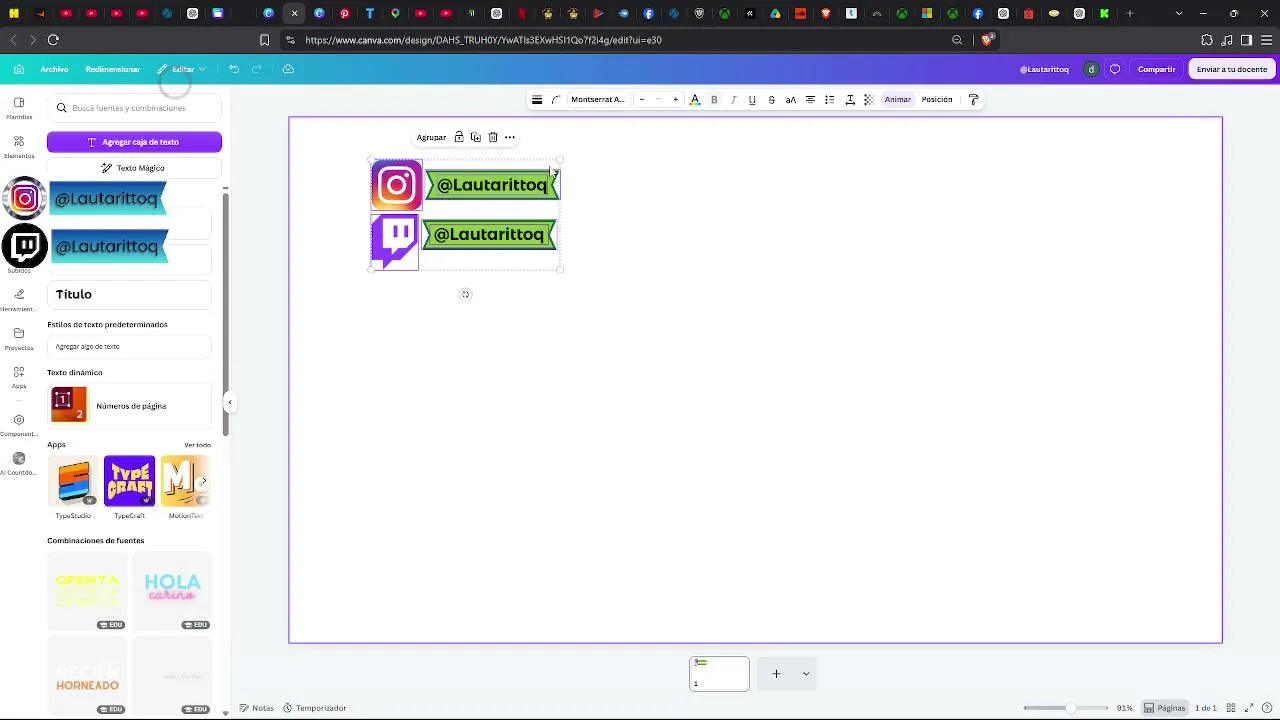The image size is (1280, 720).
Task: Toggle uppercase aA text case
Action: tap(791, 100)
